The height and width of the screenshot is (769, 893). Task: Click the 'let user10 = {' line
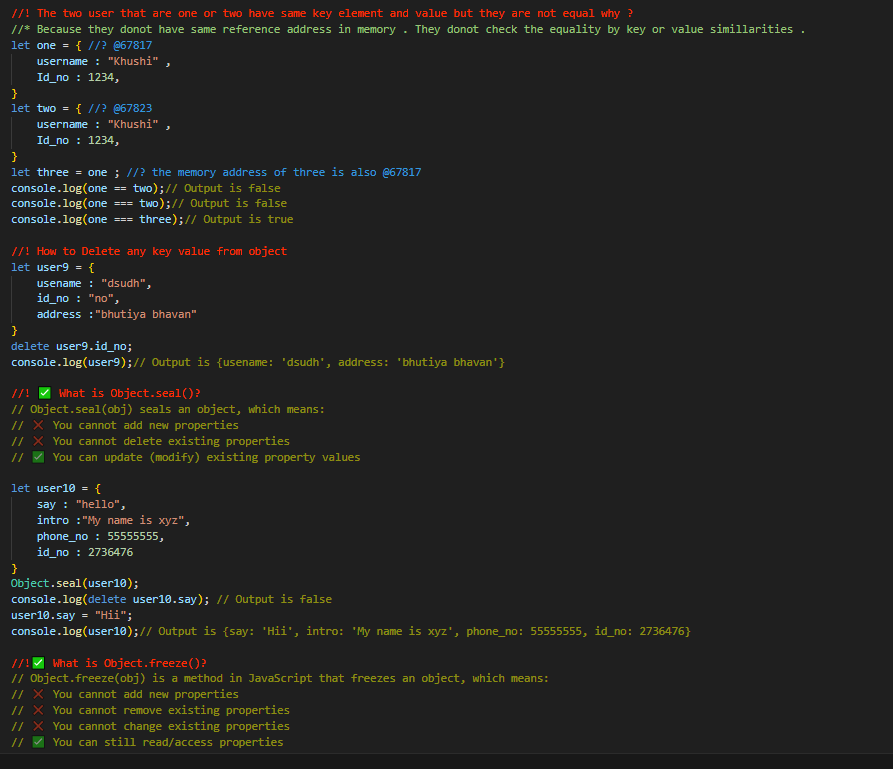coord(56,489)
